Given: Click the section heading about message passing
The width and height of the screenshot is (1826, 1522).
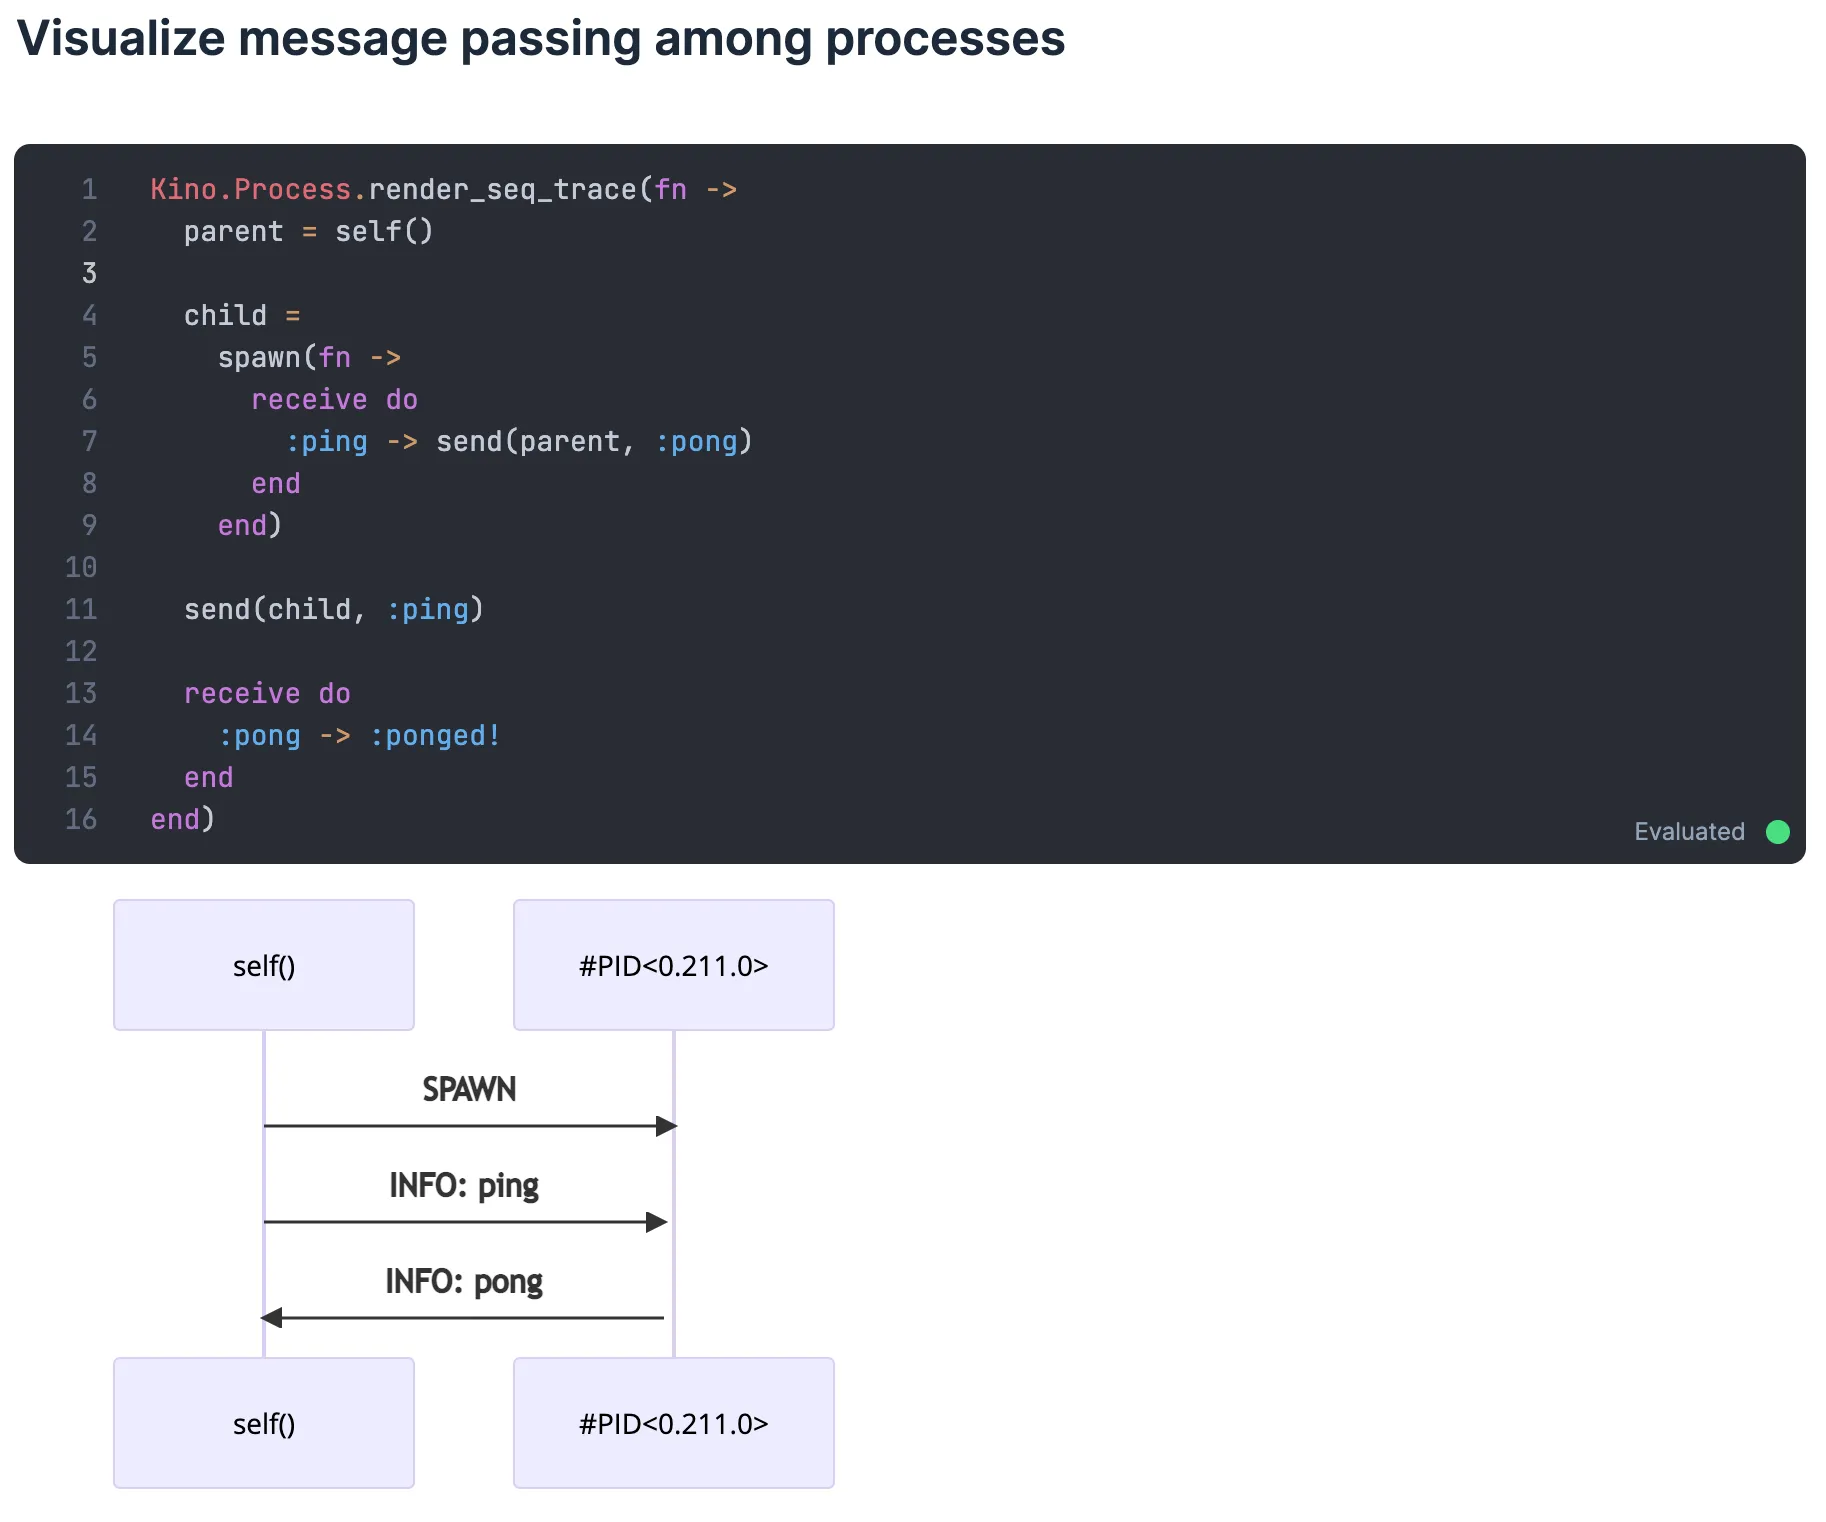Looking at the screenshot, I should pos(541,39).
